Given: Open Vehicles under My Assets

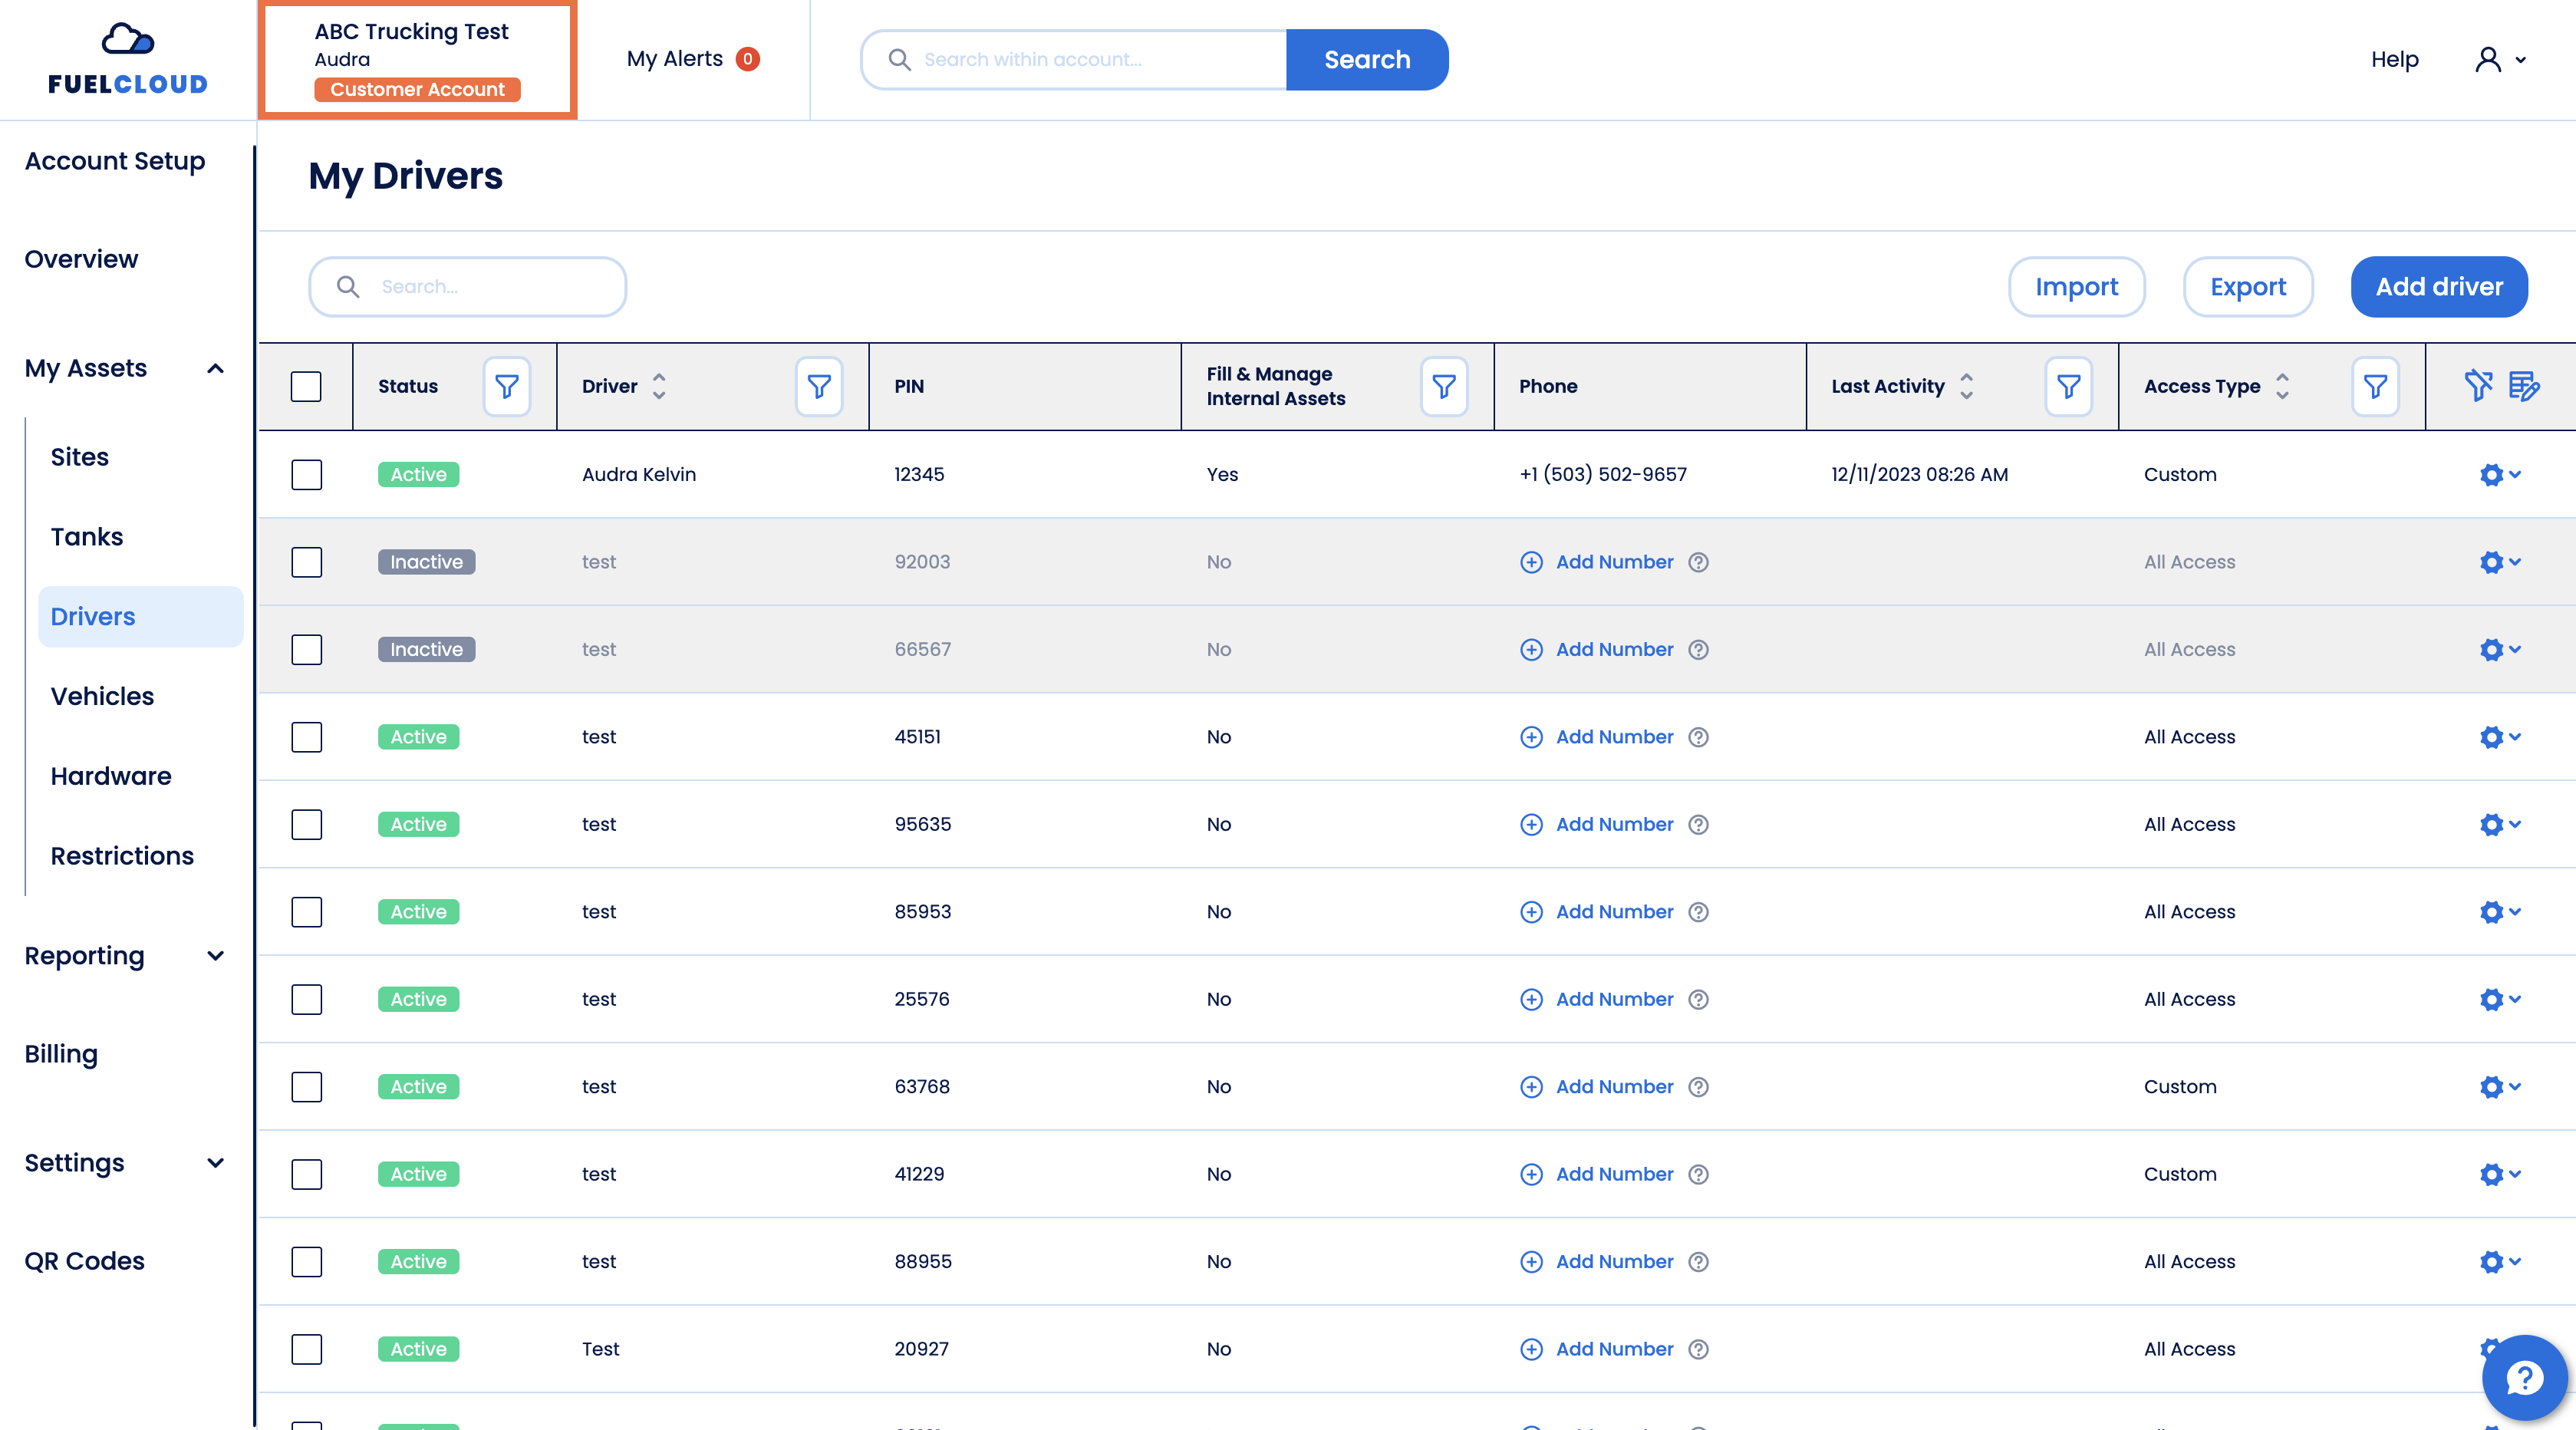Looking at the screenshot, I should [x=102, y=697].
